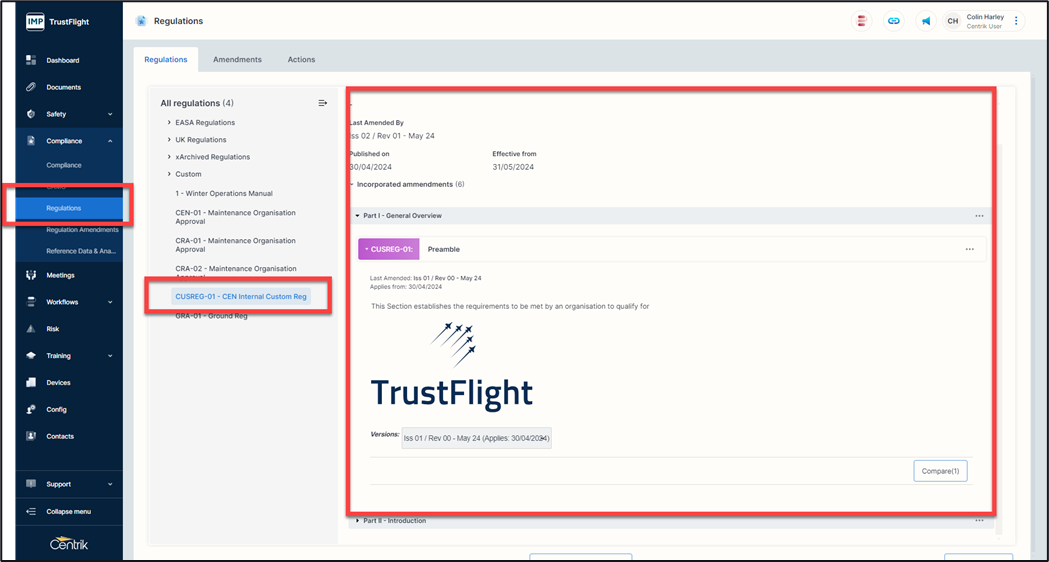Expand UK Regulations tree node
Image resolution: width=1049 pixels, height=562 pixels.
point(169,140)
